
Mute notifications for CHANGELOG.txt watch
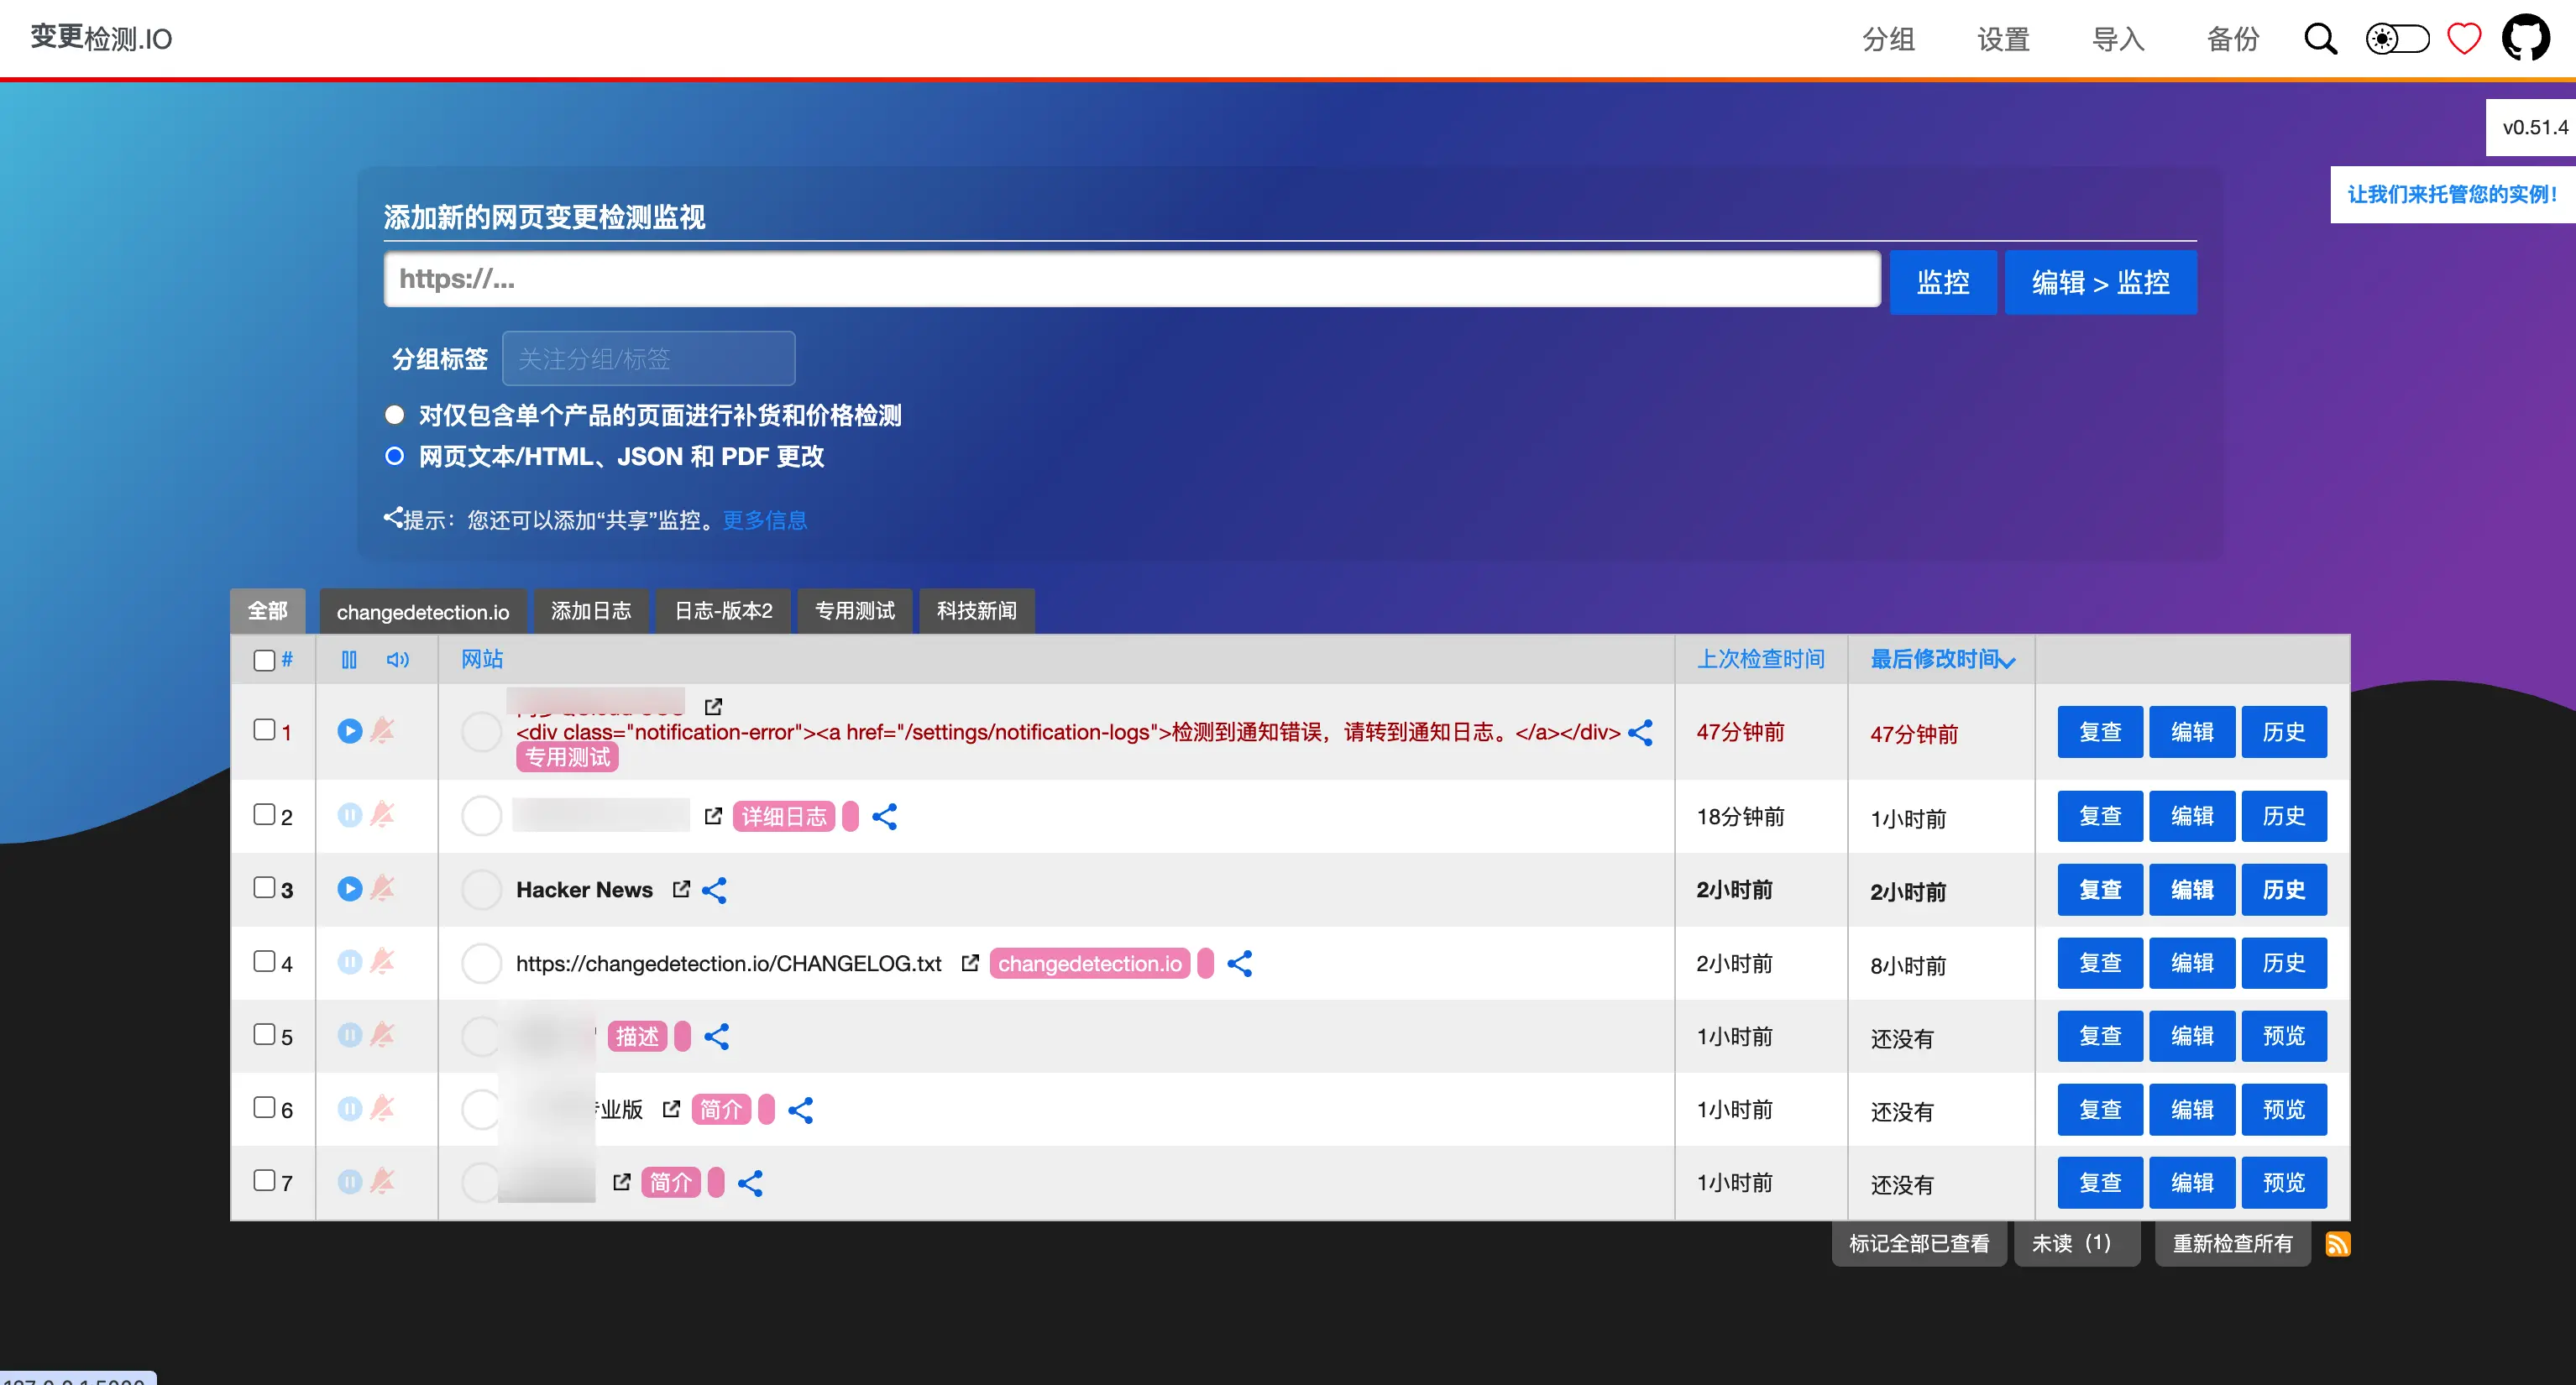click(x=383, y=962)
